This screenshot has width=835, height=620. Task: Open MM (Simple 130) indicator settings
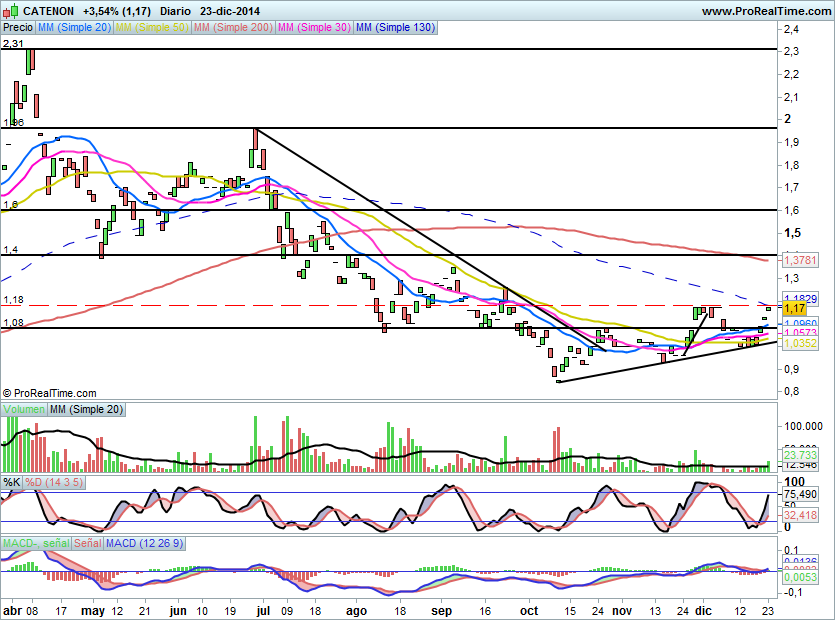click(x=395, y=28)
